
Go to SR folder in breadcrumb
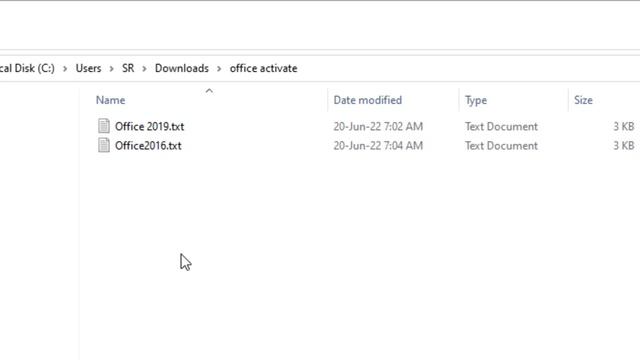pyautogui.click(x=128, y=68)
